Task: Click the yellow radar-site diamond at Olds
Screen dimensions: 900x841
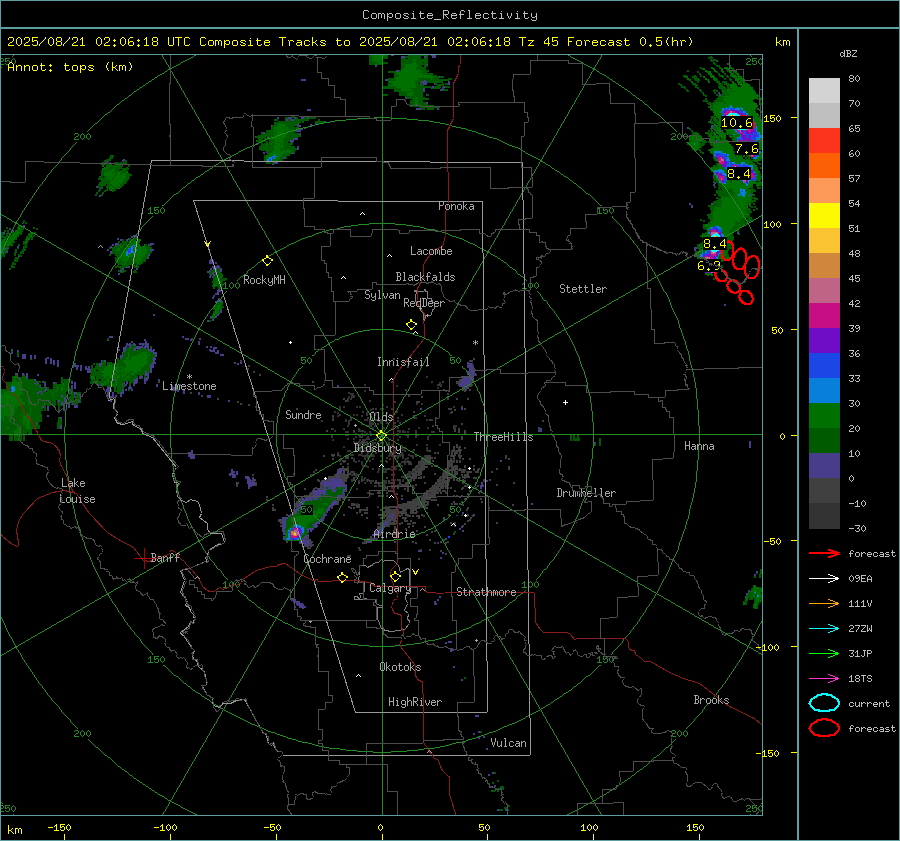Action: point(381,436)
